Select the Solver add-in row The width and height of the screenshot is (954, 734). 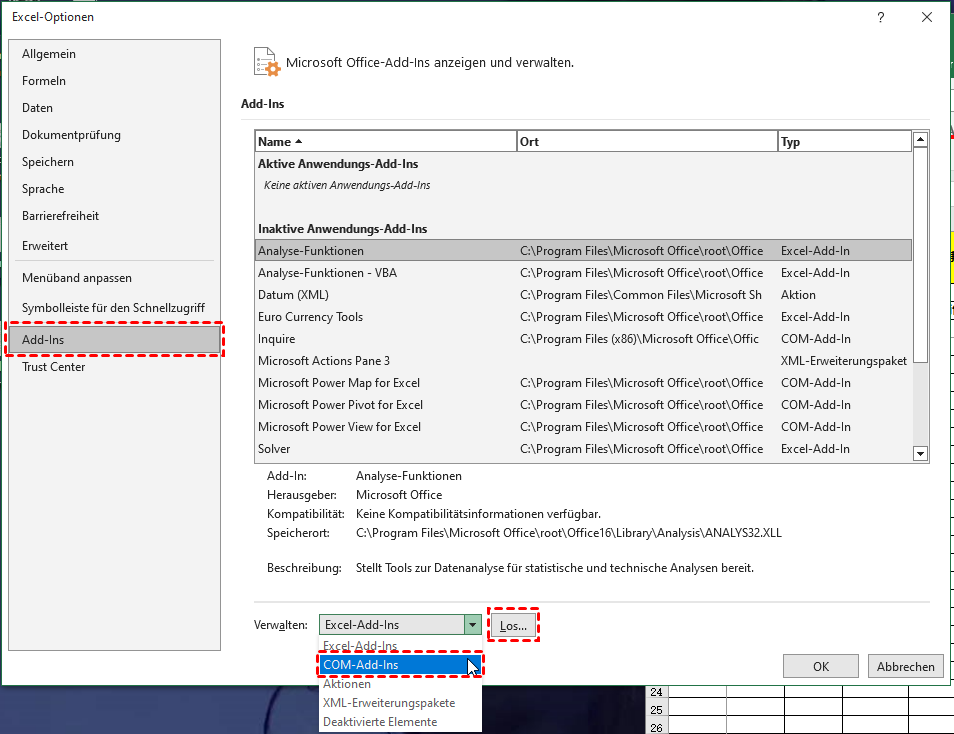[x=273, y=449]
